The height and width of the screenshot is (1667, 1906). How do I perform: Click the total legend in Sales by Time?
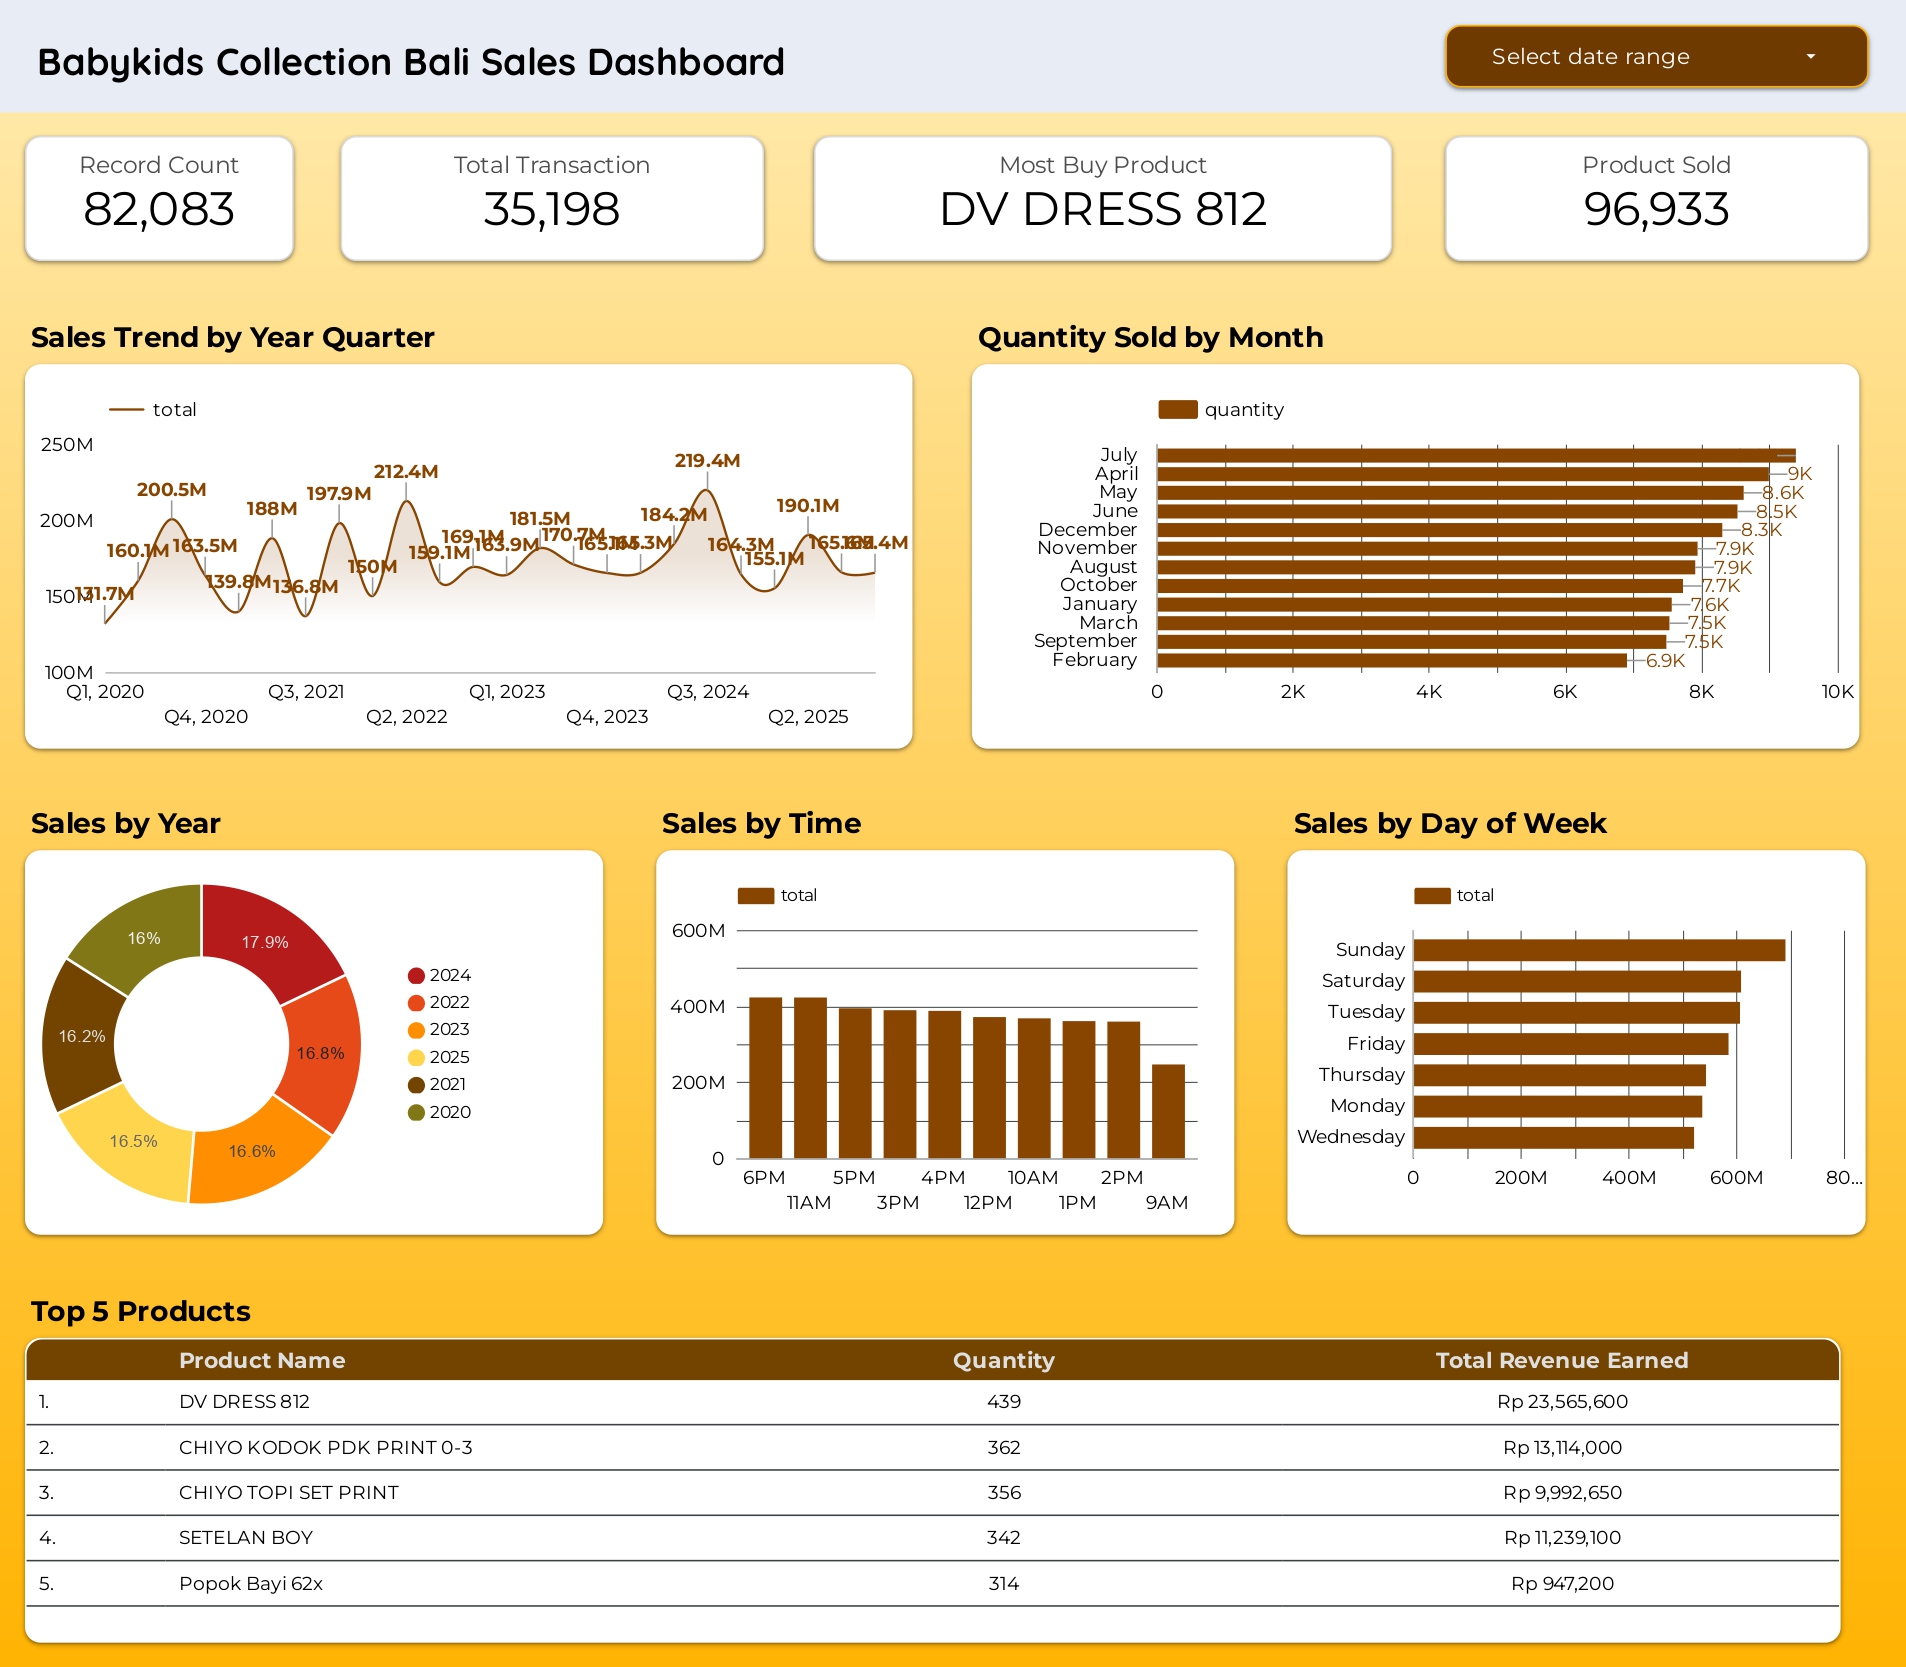coord(778,895)
